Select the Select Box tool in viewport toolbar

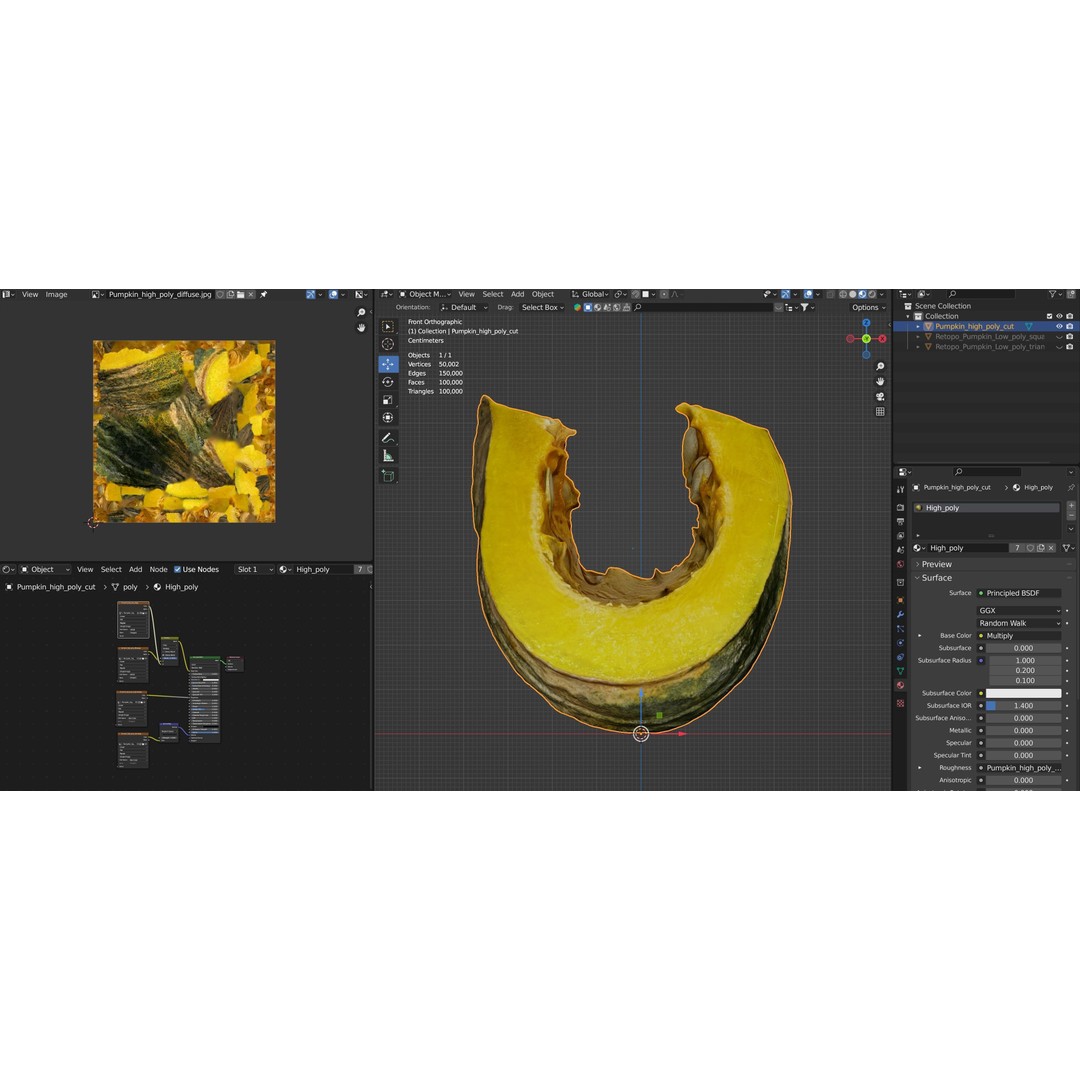point(388,326)
